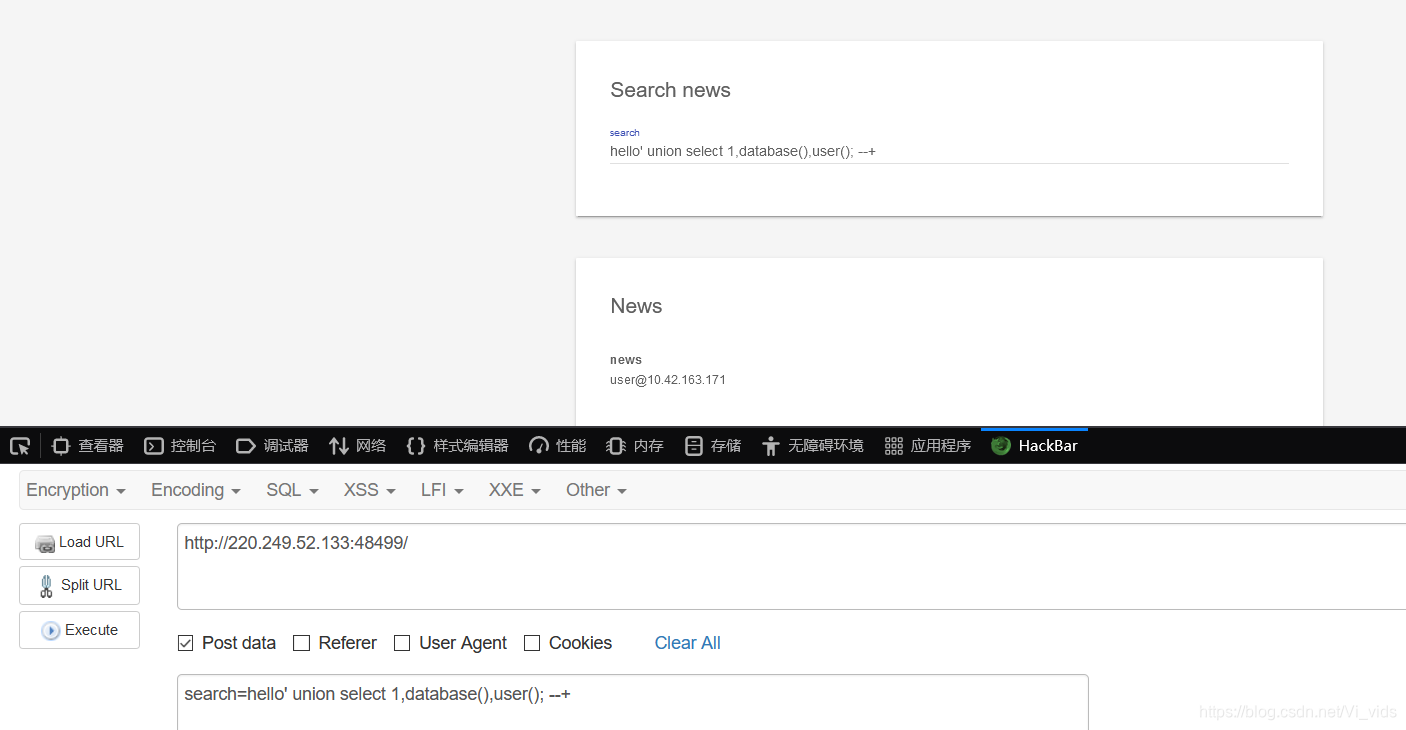
Task: Click the Search news heading
Action: tap(670, 90)
